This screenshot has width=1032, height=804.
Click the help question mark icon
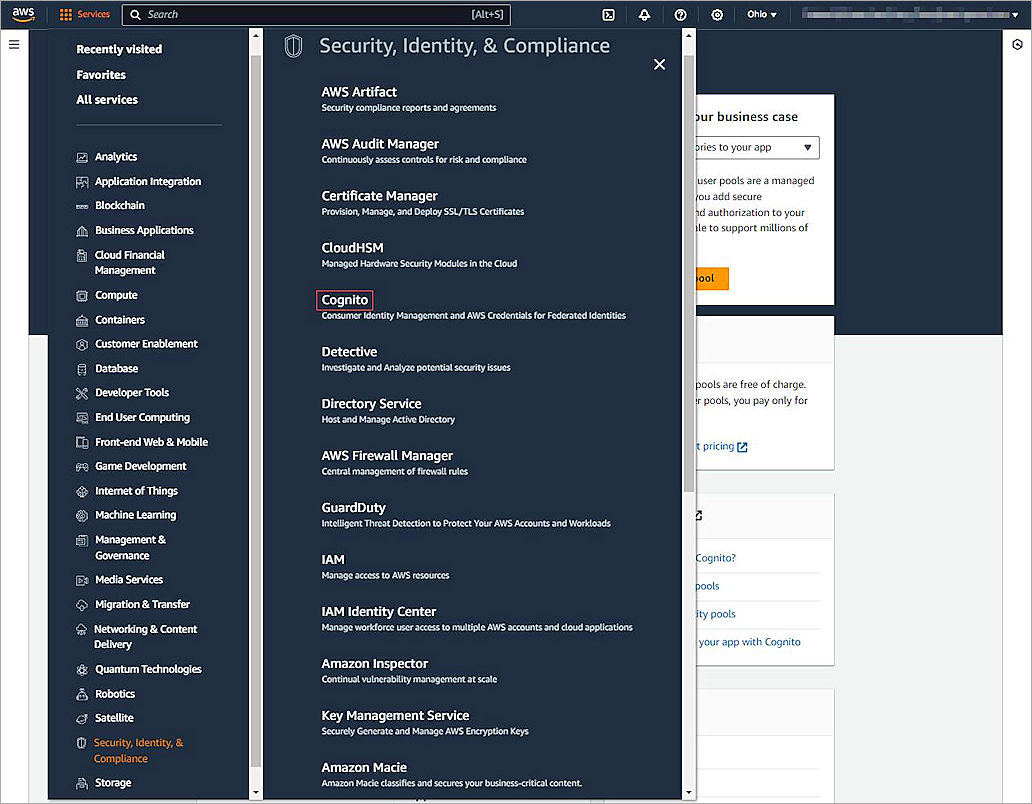tap(681, 14)
